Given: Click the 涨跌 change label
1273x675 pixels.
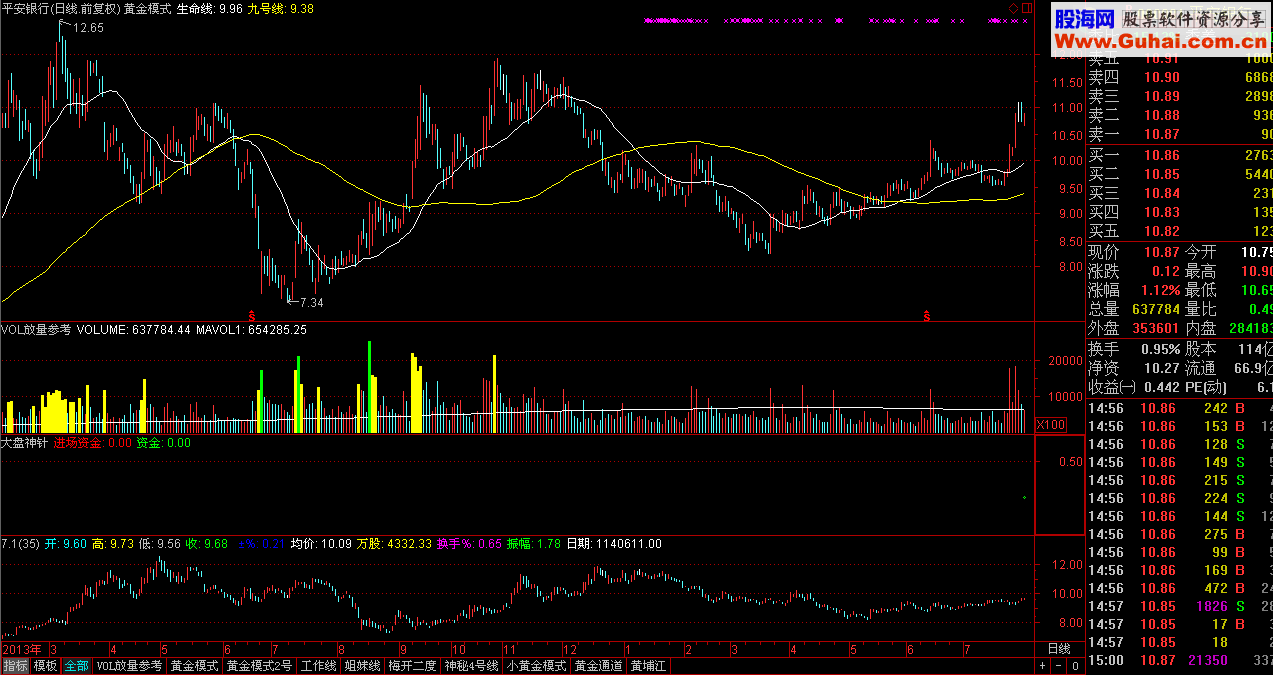Looking at the screenshot, I should [x=1104, y=271].
